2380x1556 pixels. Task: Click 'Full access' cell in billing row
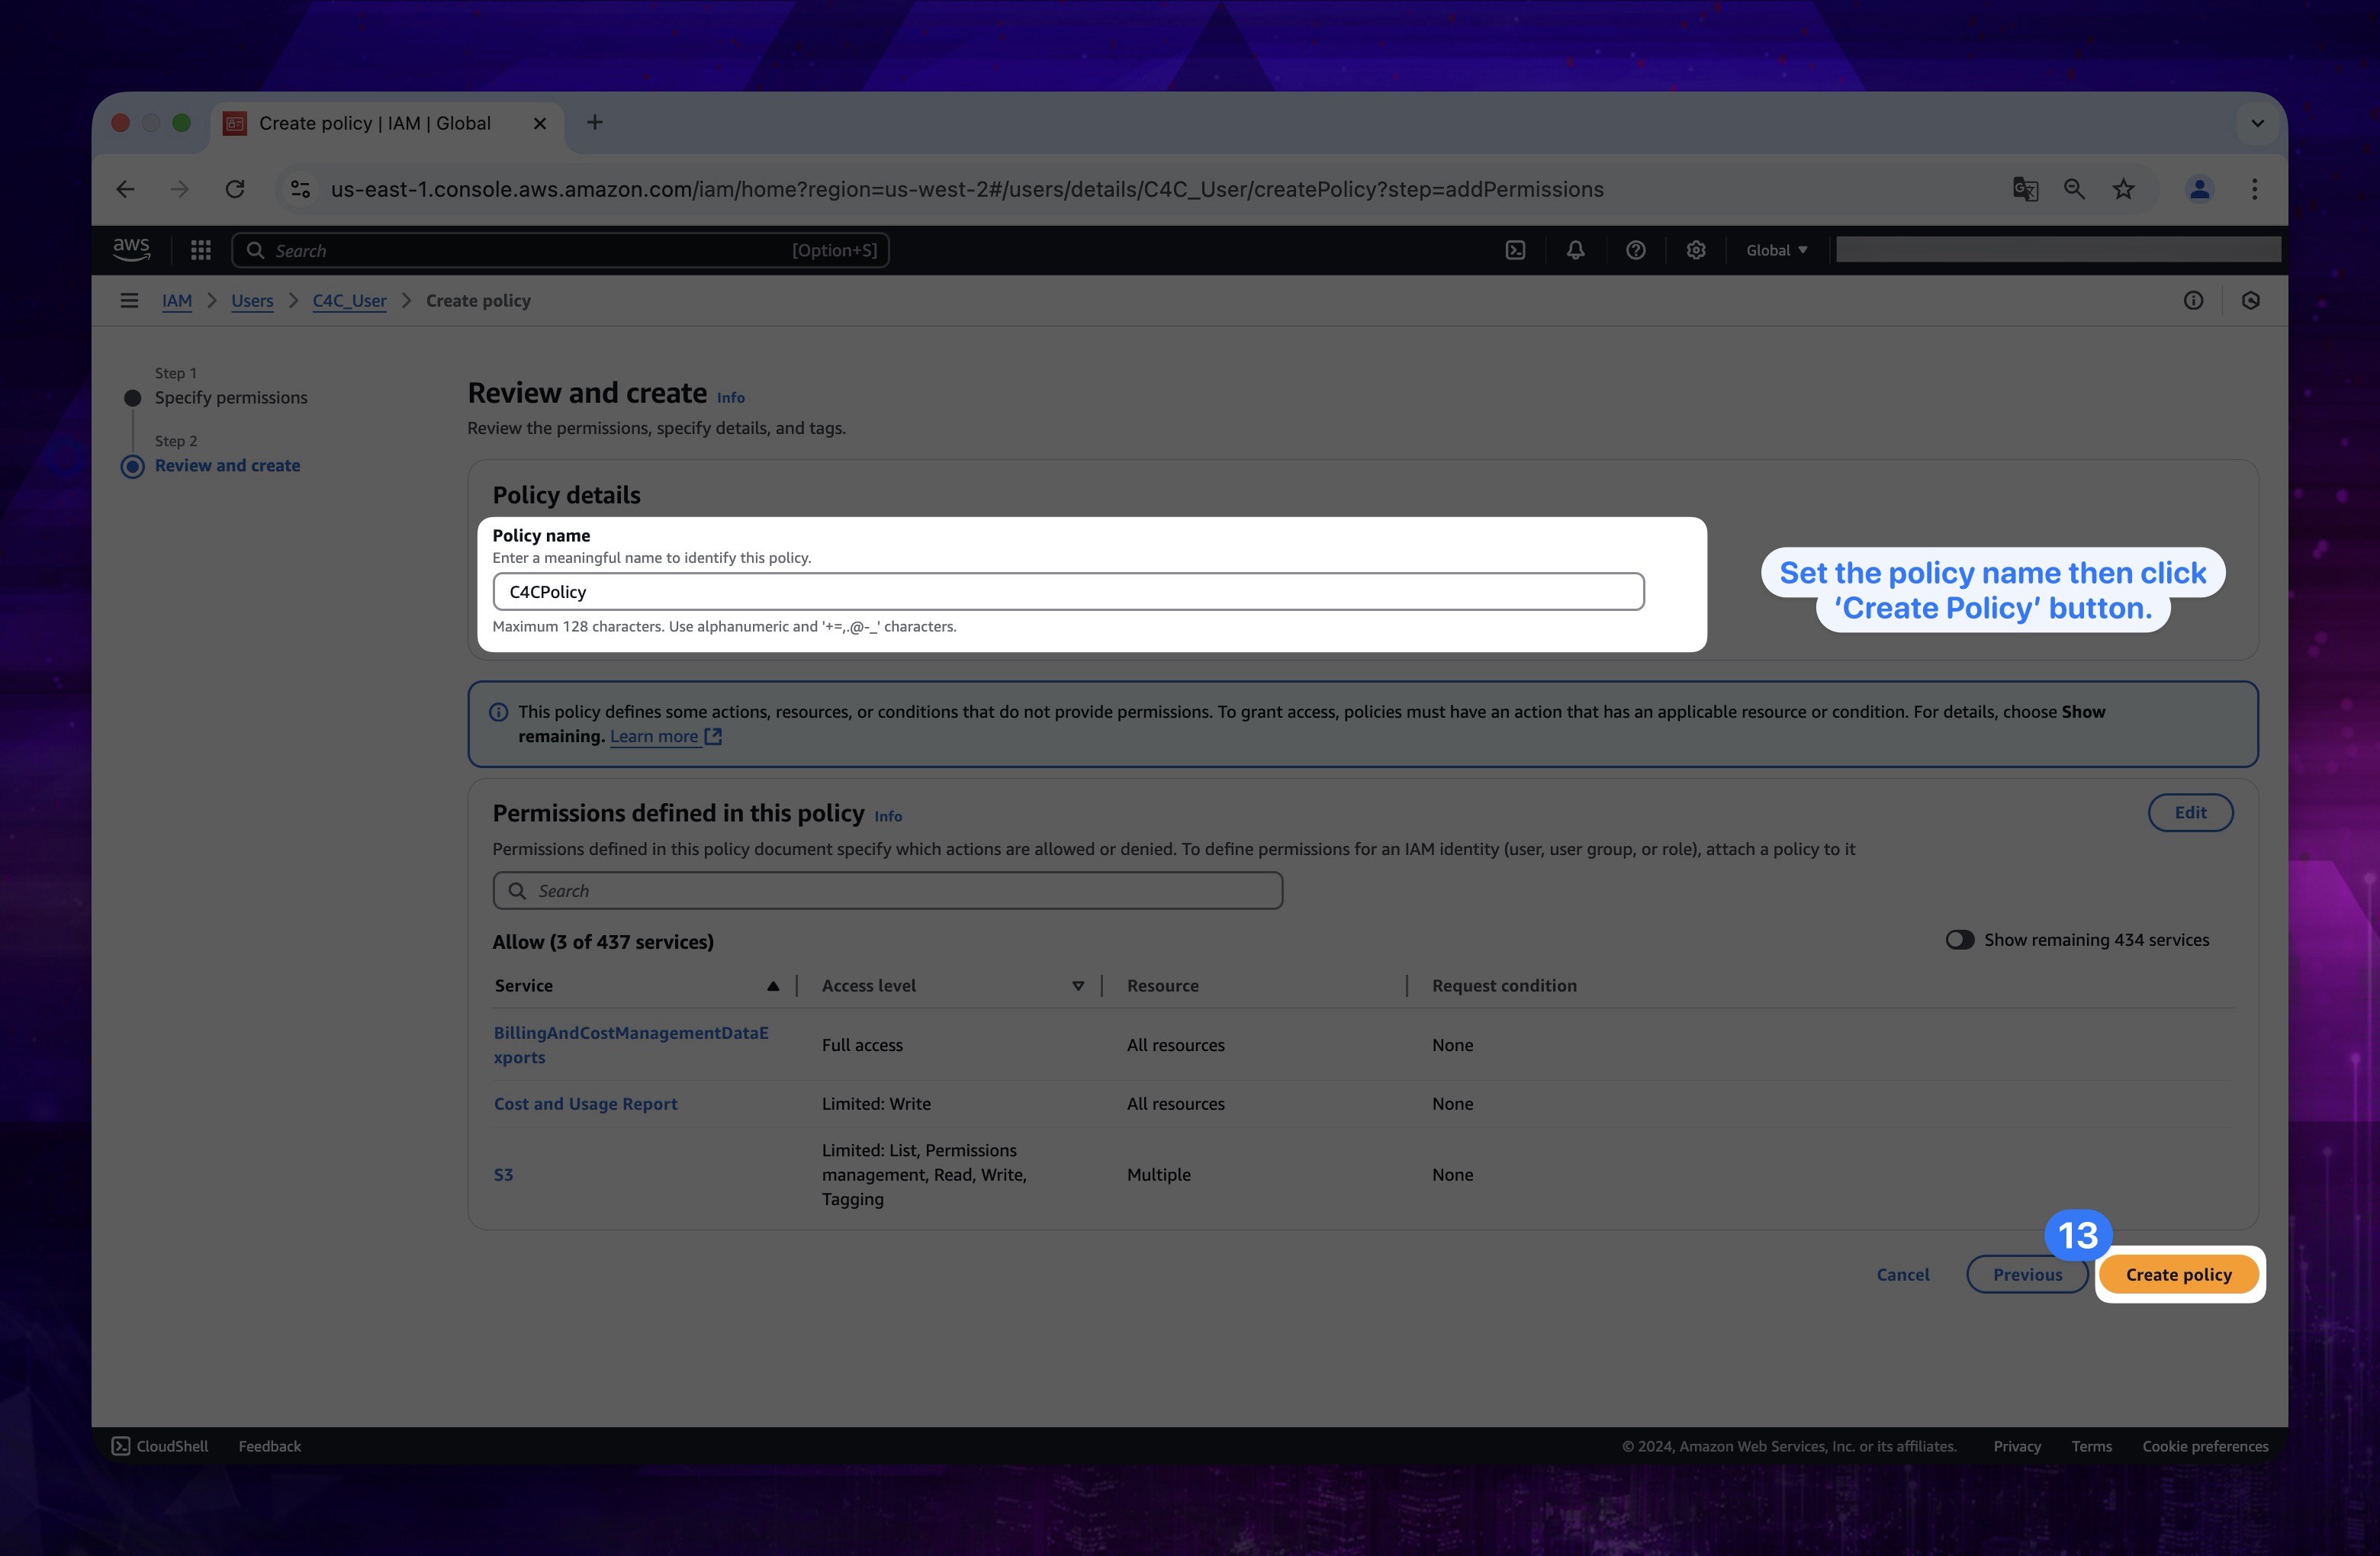click(862, 1044)
